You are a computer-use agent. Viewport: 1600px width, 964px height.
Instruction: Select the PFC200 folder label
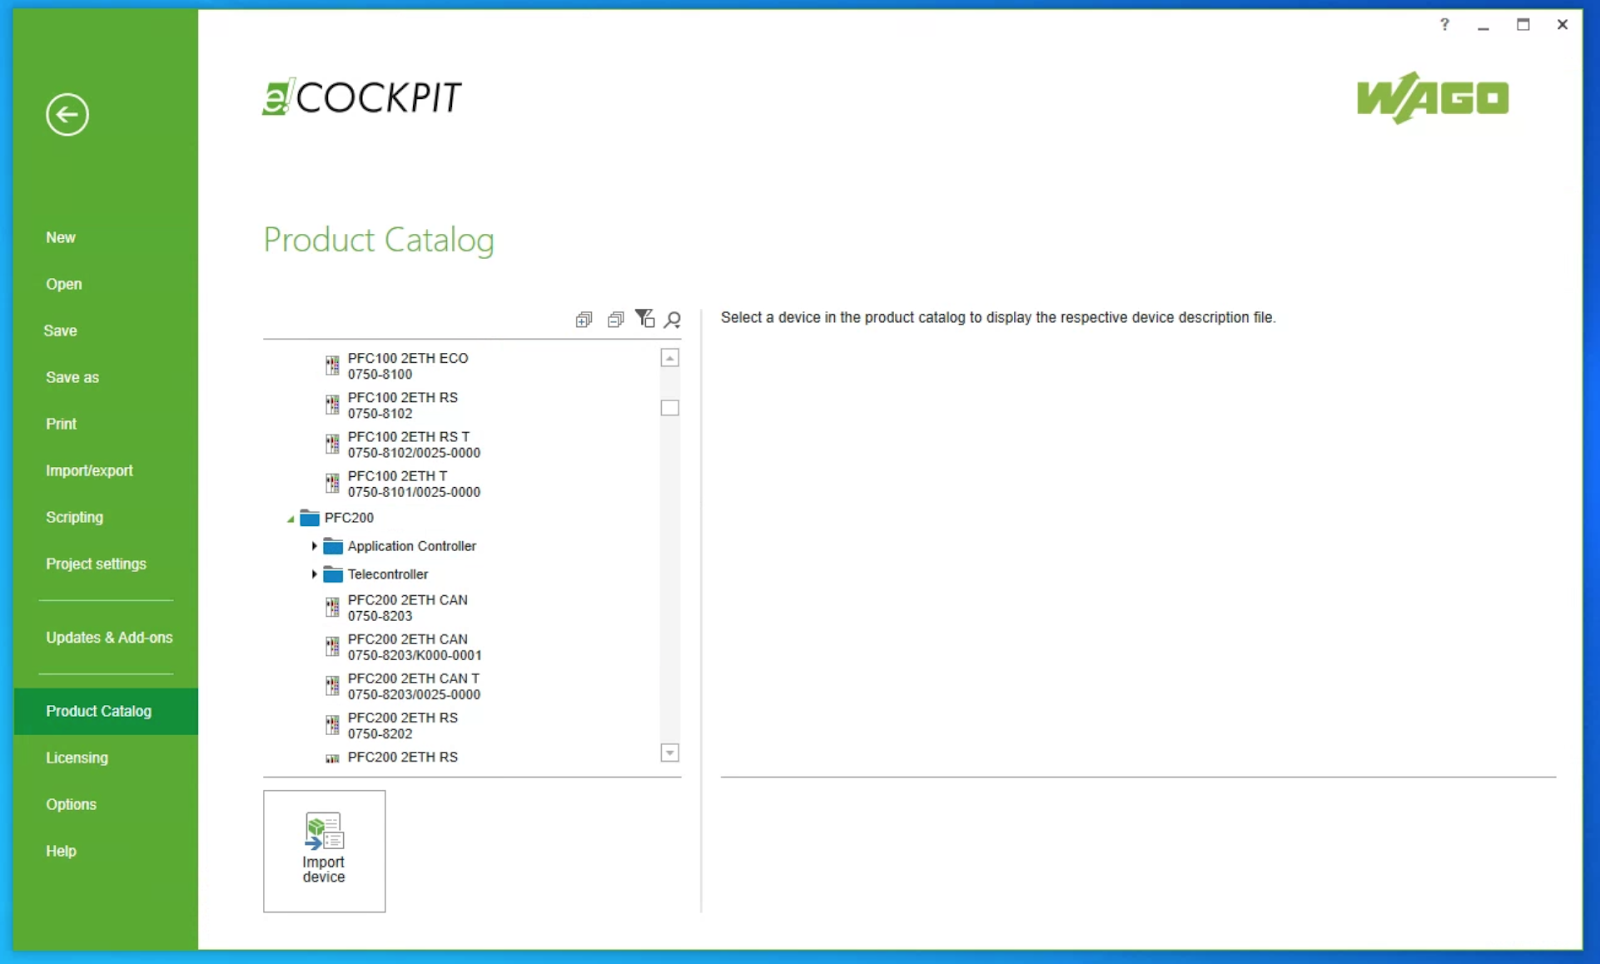coord(349,518)
